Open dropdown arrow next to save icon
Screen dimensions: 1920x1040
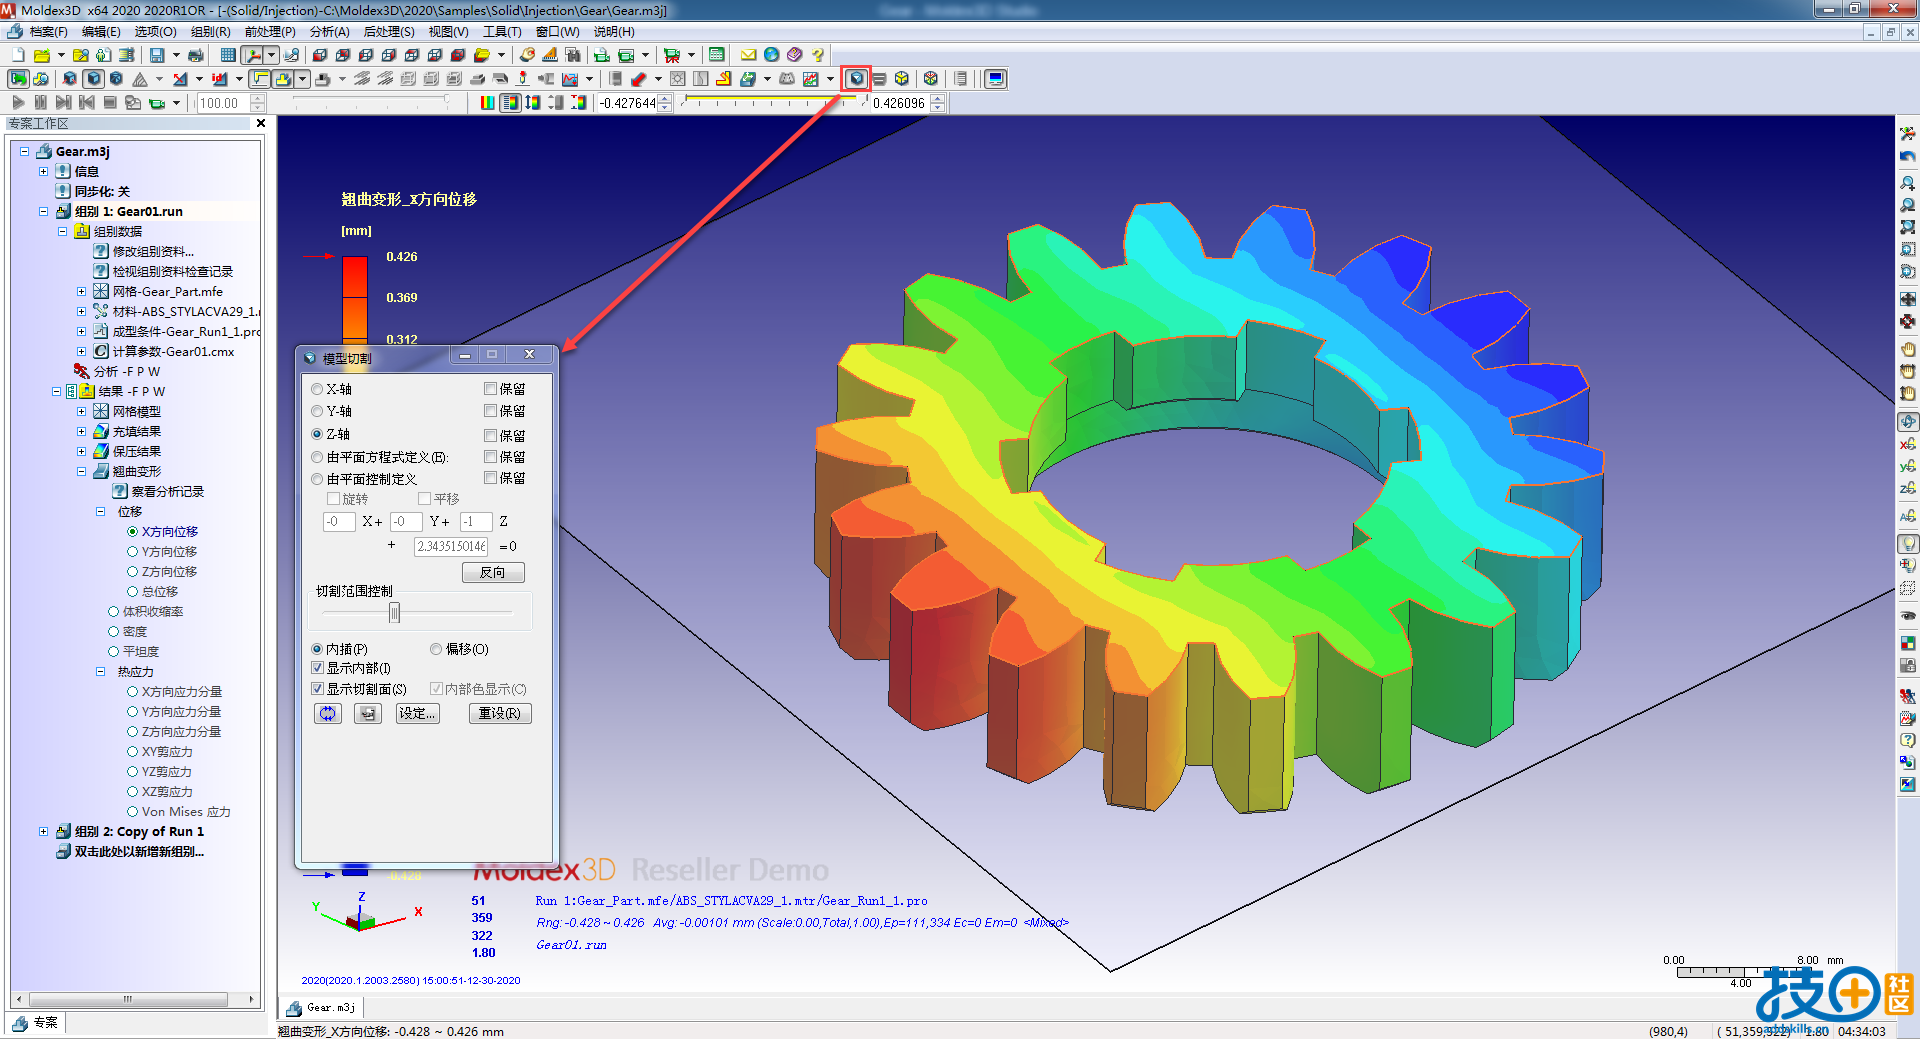(x=176, y=55)
